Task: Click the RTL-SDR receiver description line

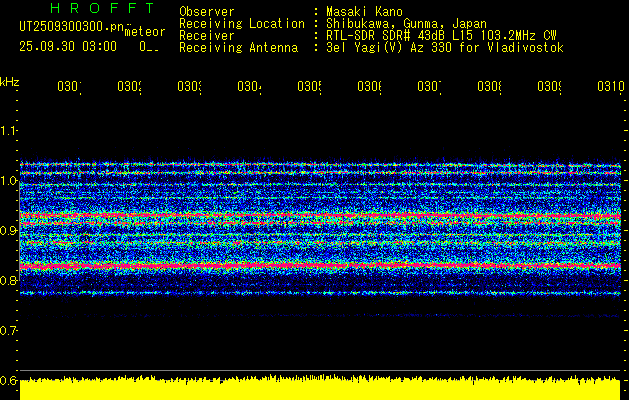Action: click(441, 36)
